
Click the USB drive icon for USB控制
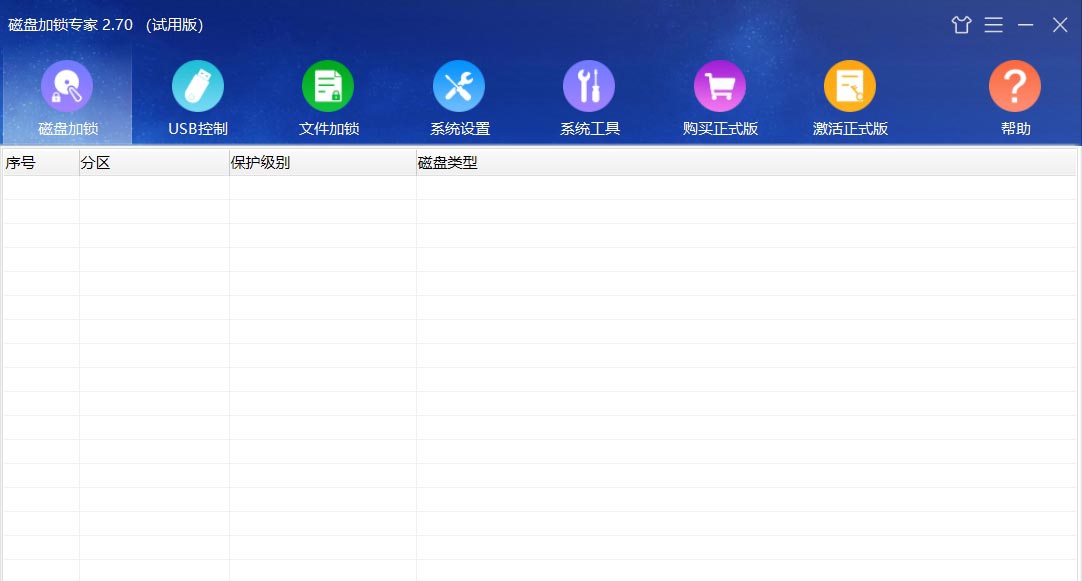pos(196,85)
